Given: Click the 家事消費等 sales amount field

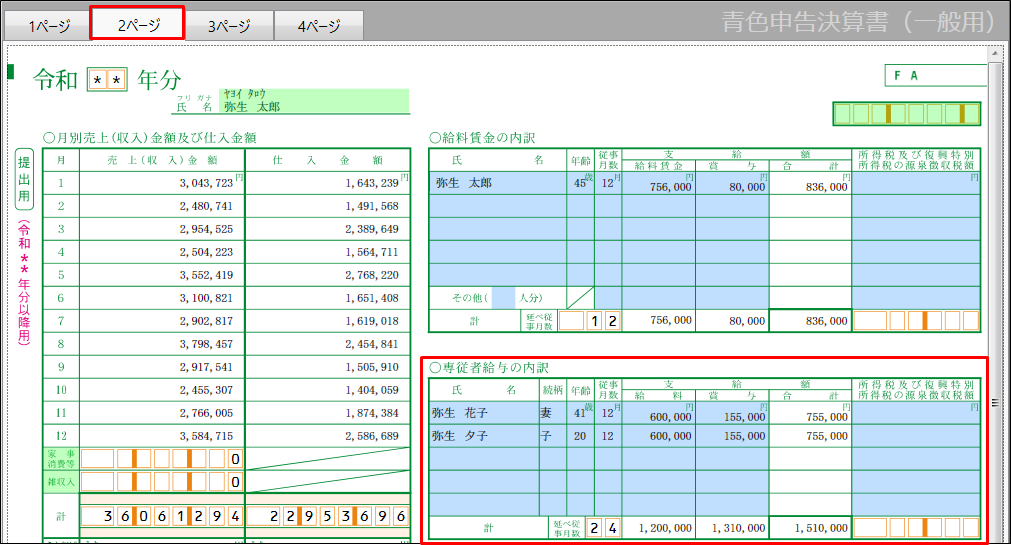Looking at the screenshot, I should (161, 459).
